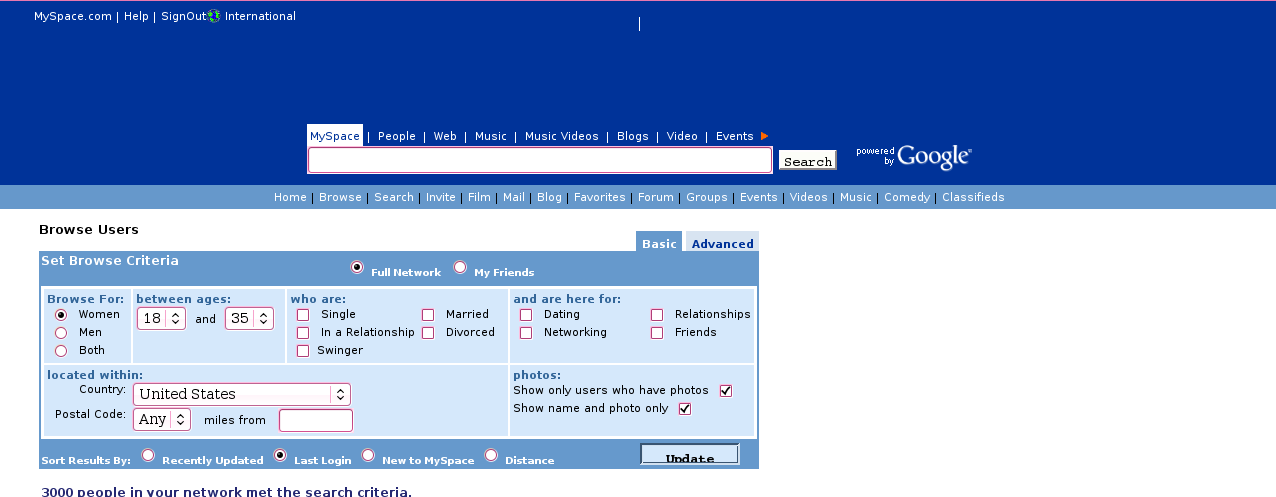Go to Home in navigation bar

[290, 197]
